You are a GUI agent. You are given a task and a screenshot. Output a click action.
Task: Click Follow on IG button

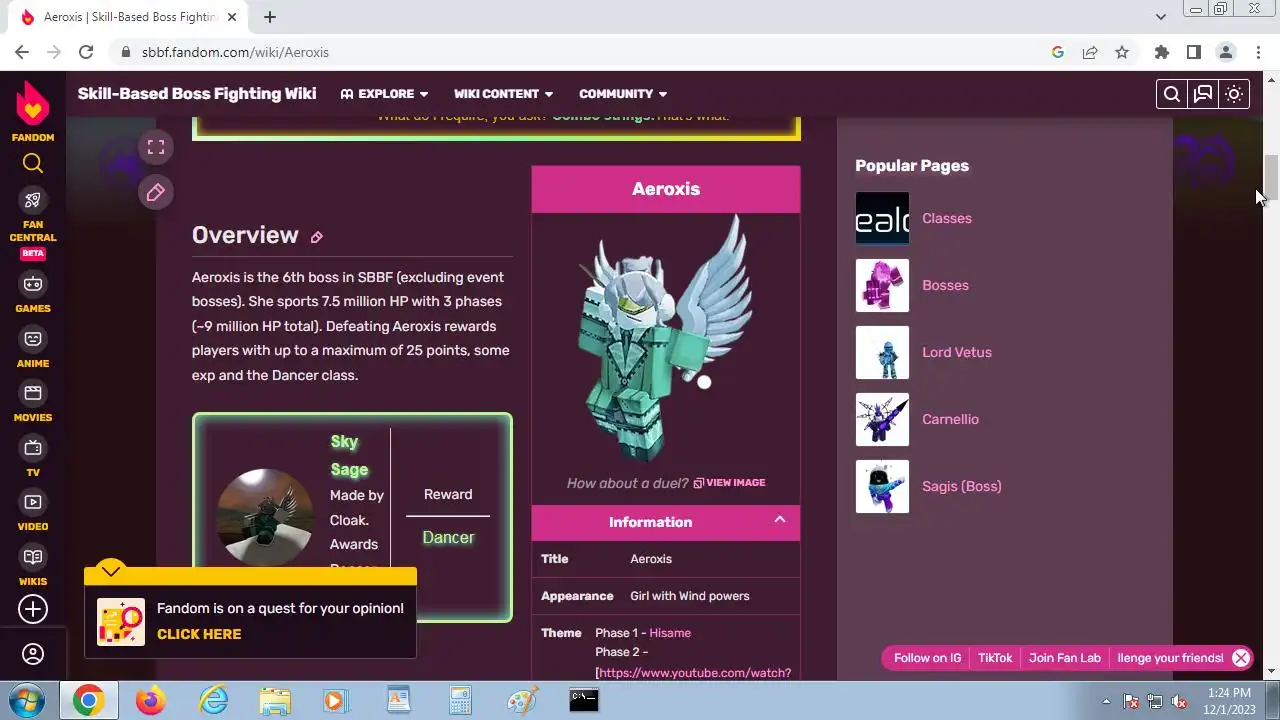click(927, 658)
